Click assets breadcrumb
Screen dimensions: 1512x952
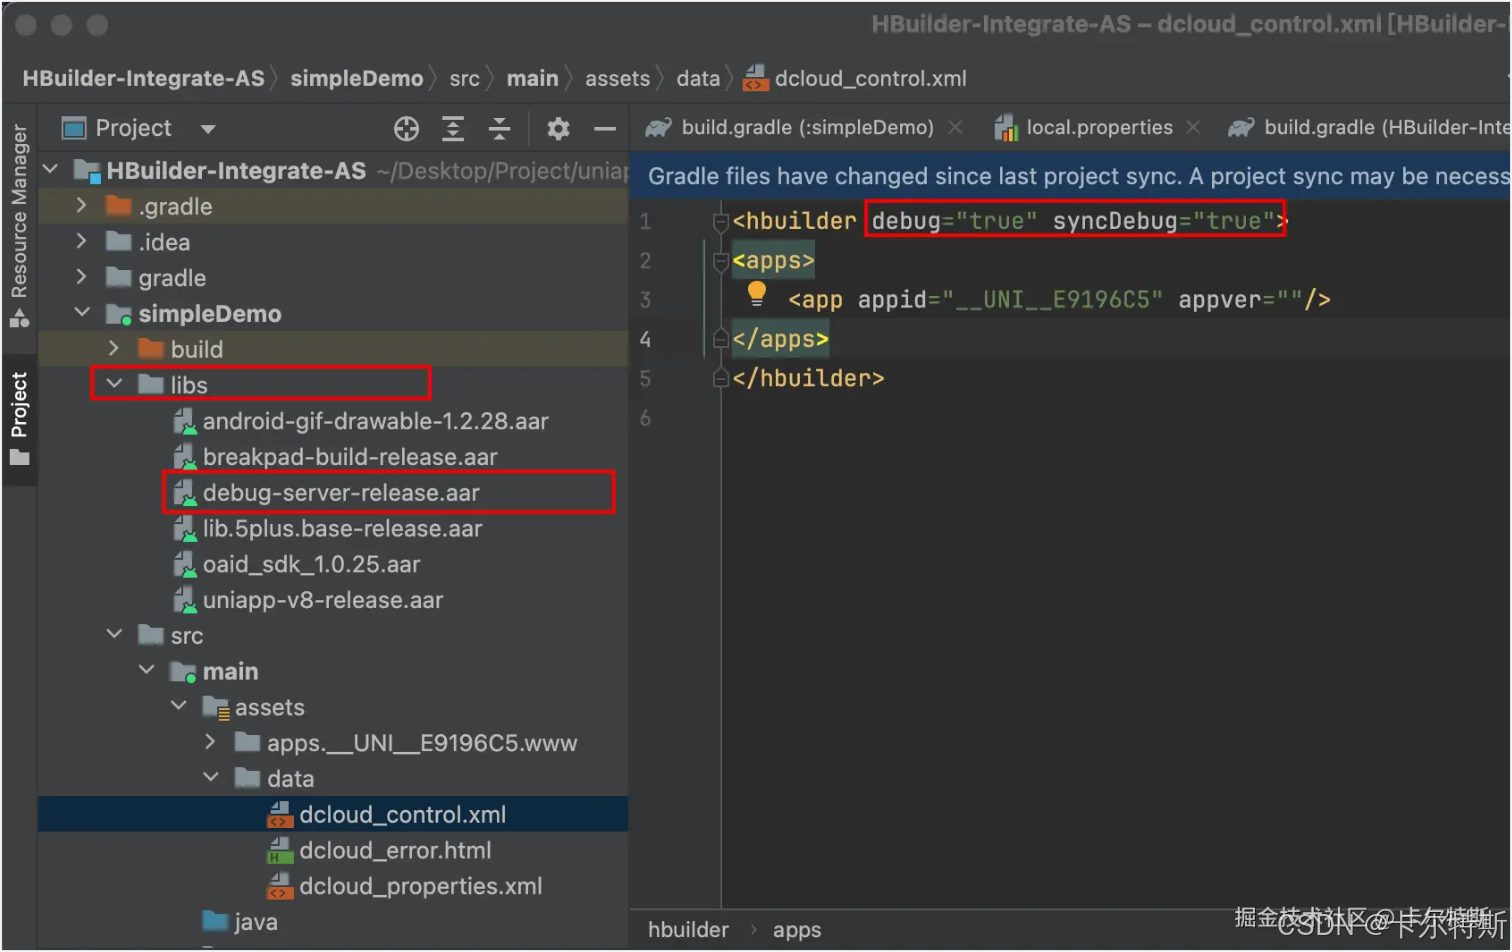(618, 78)
